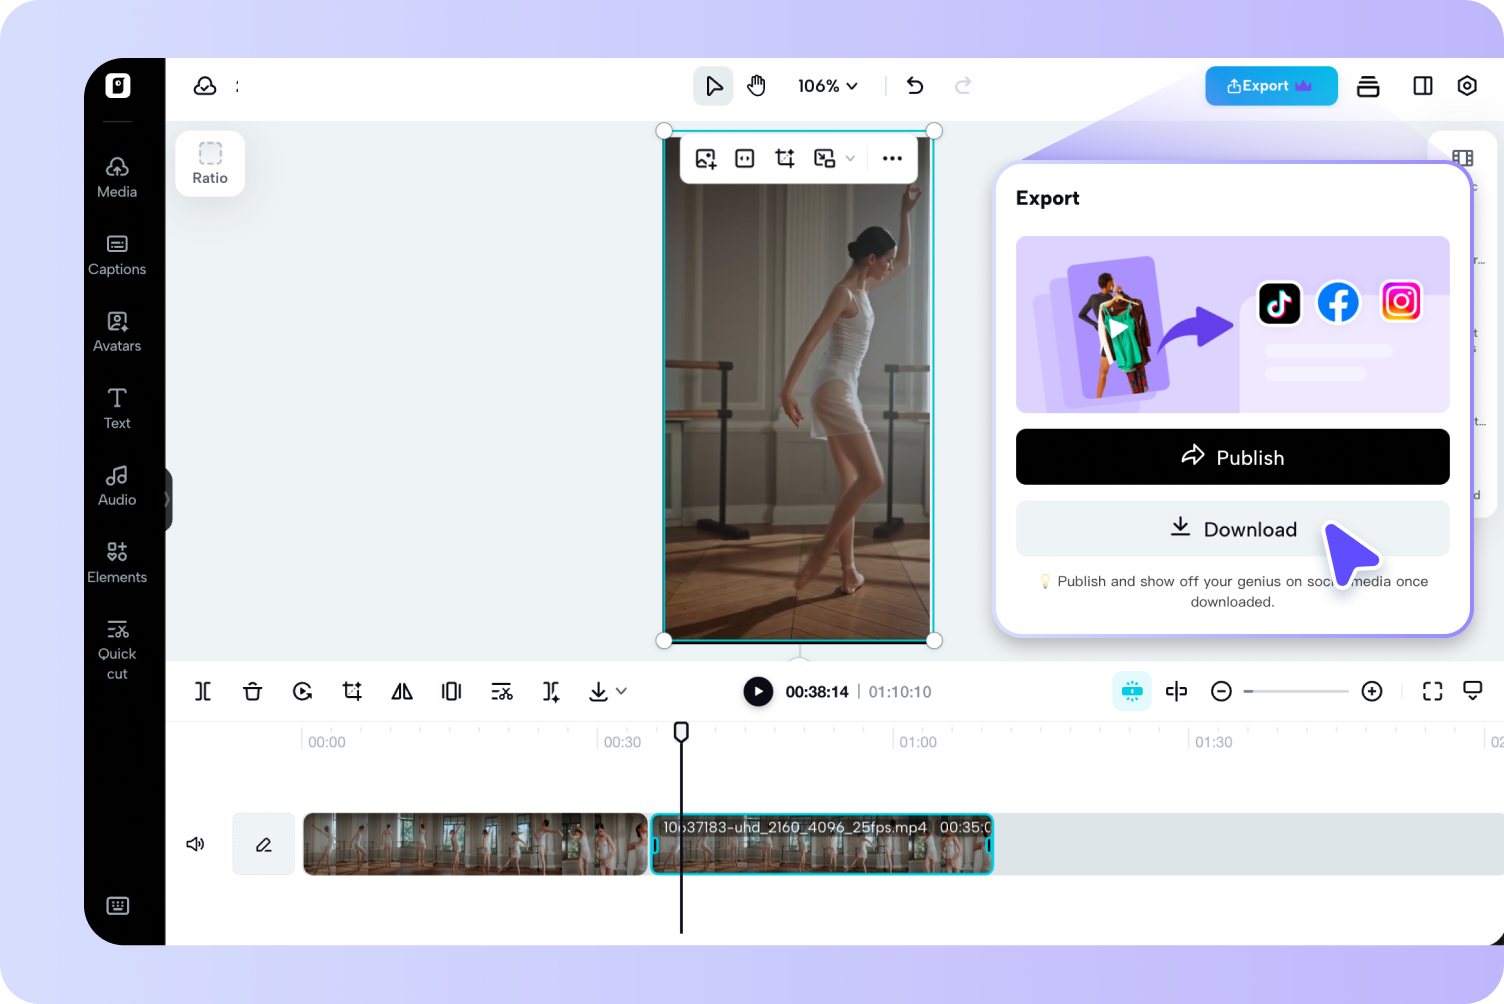The width and height of the screenshot is (1504, 1004).
Task: Open the Media panel in the sidebar
Action: coord(117,178)
